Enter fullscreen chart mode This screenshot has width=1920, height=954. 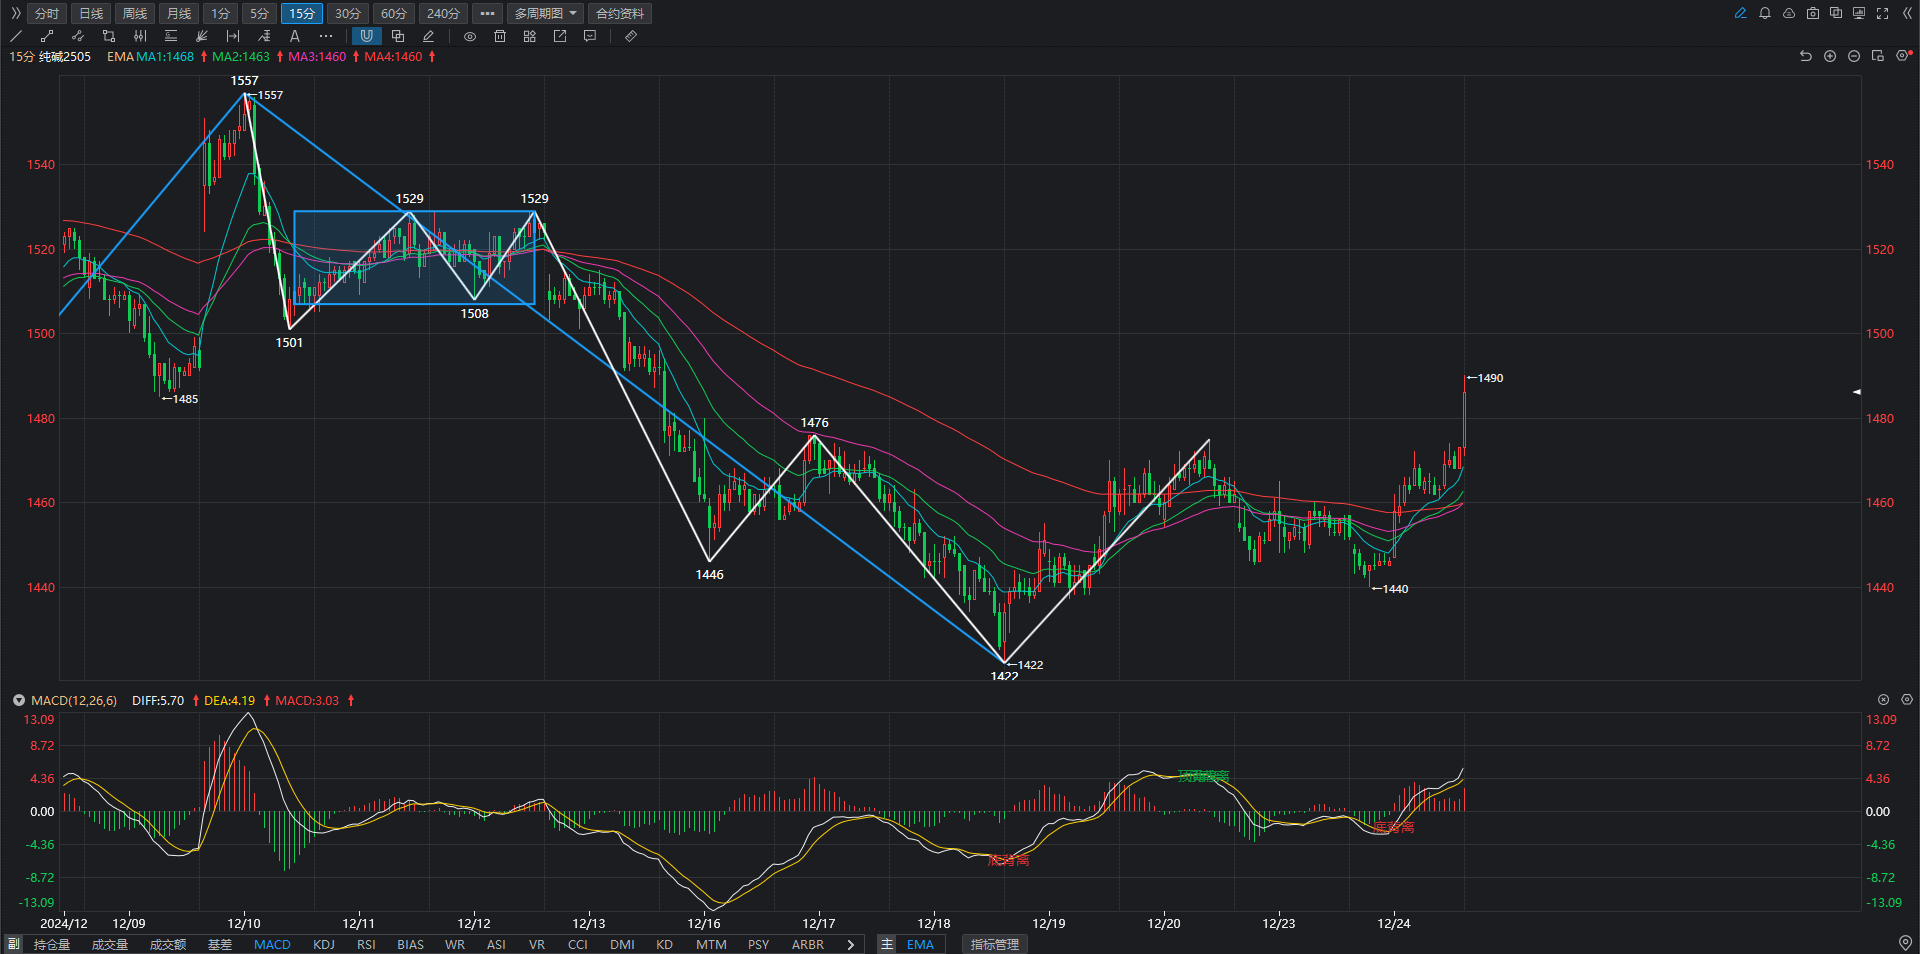point(1883,13)
